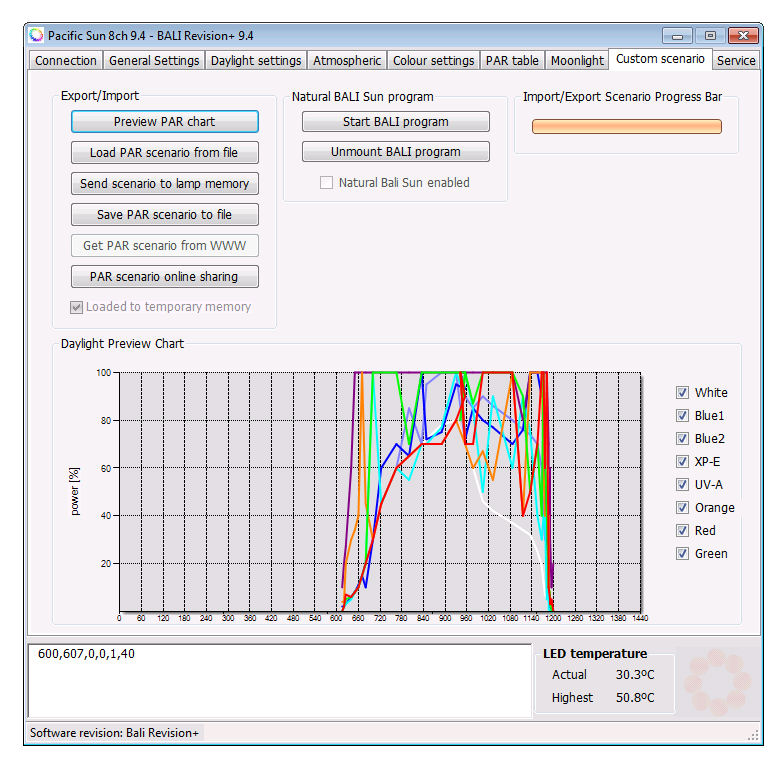Hide the Orange channel line
784x769 pixels.
(x=683, y=508)
